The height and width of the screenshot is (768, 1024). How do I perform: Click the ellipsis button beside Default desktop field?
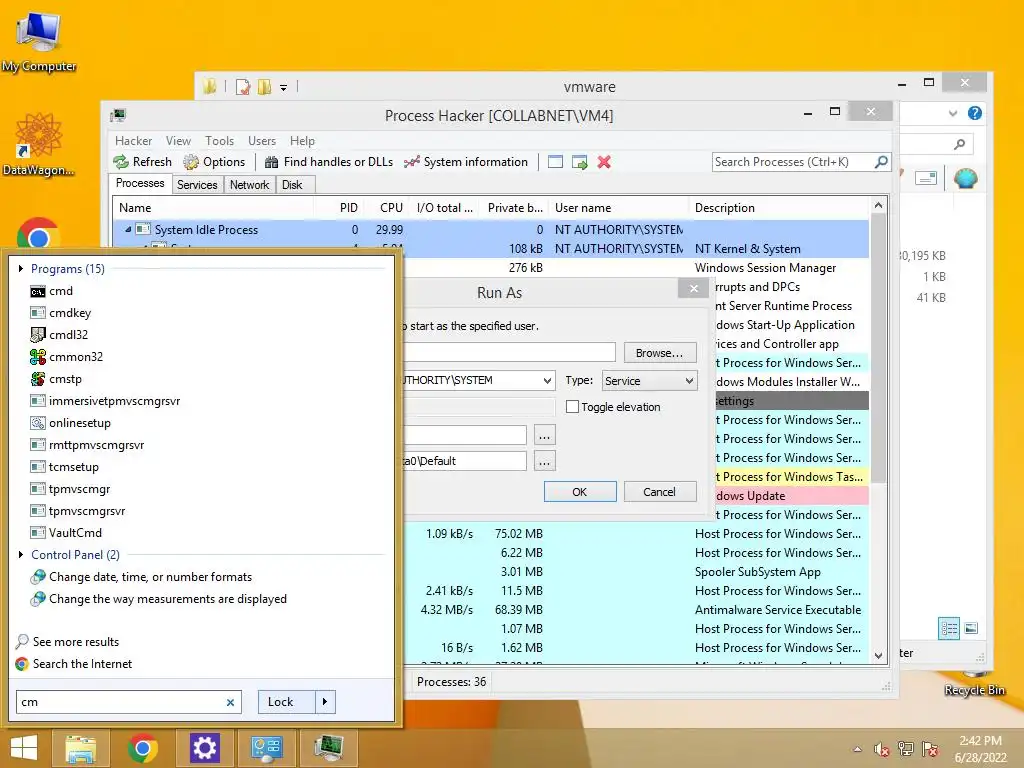point(545,461)
